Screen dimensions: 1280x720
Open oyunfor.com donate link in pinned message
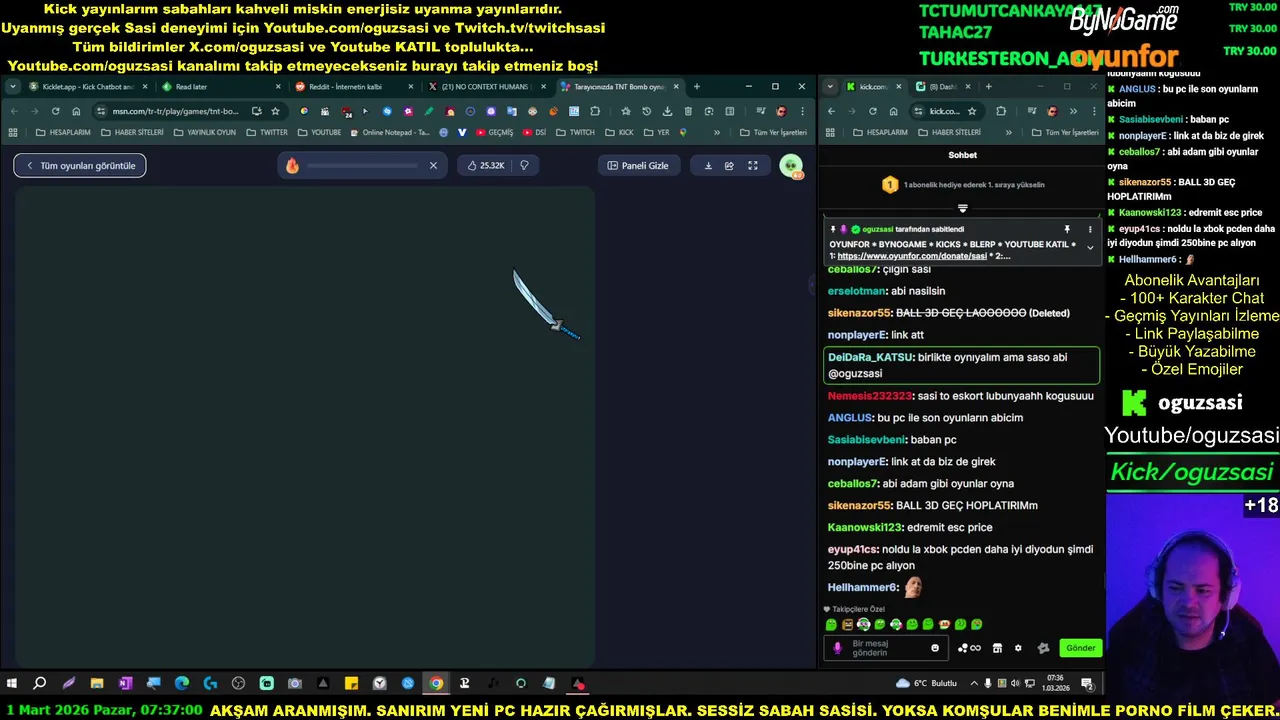click(x=912, y=257)
